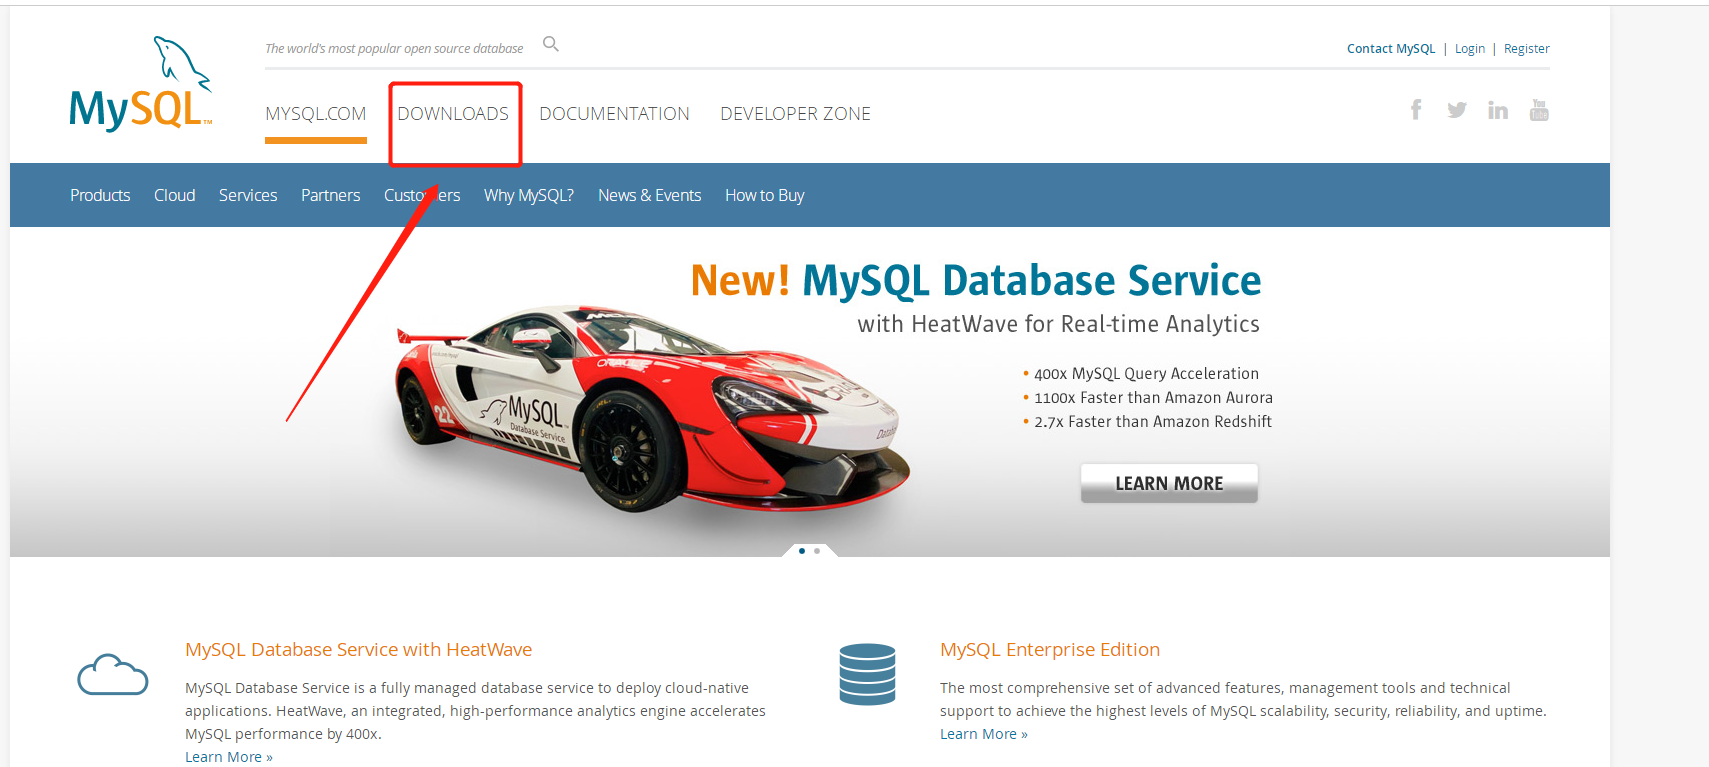Open the MYSQL.COM tab
The image size is (1709, 767).
[x=316, y=114]
